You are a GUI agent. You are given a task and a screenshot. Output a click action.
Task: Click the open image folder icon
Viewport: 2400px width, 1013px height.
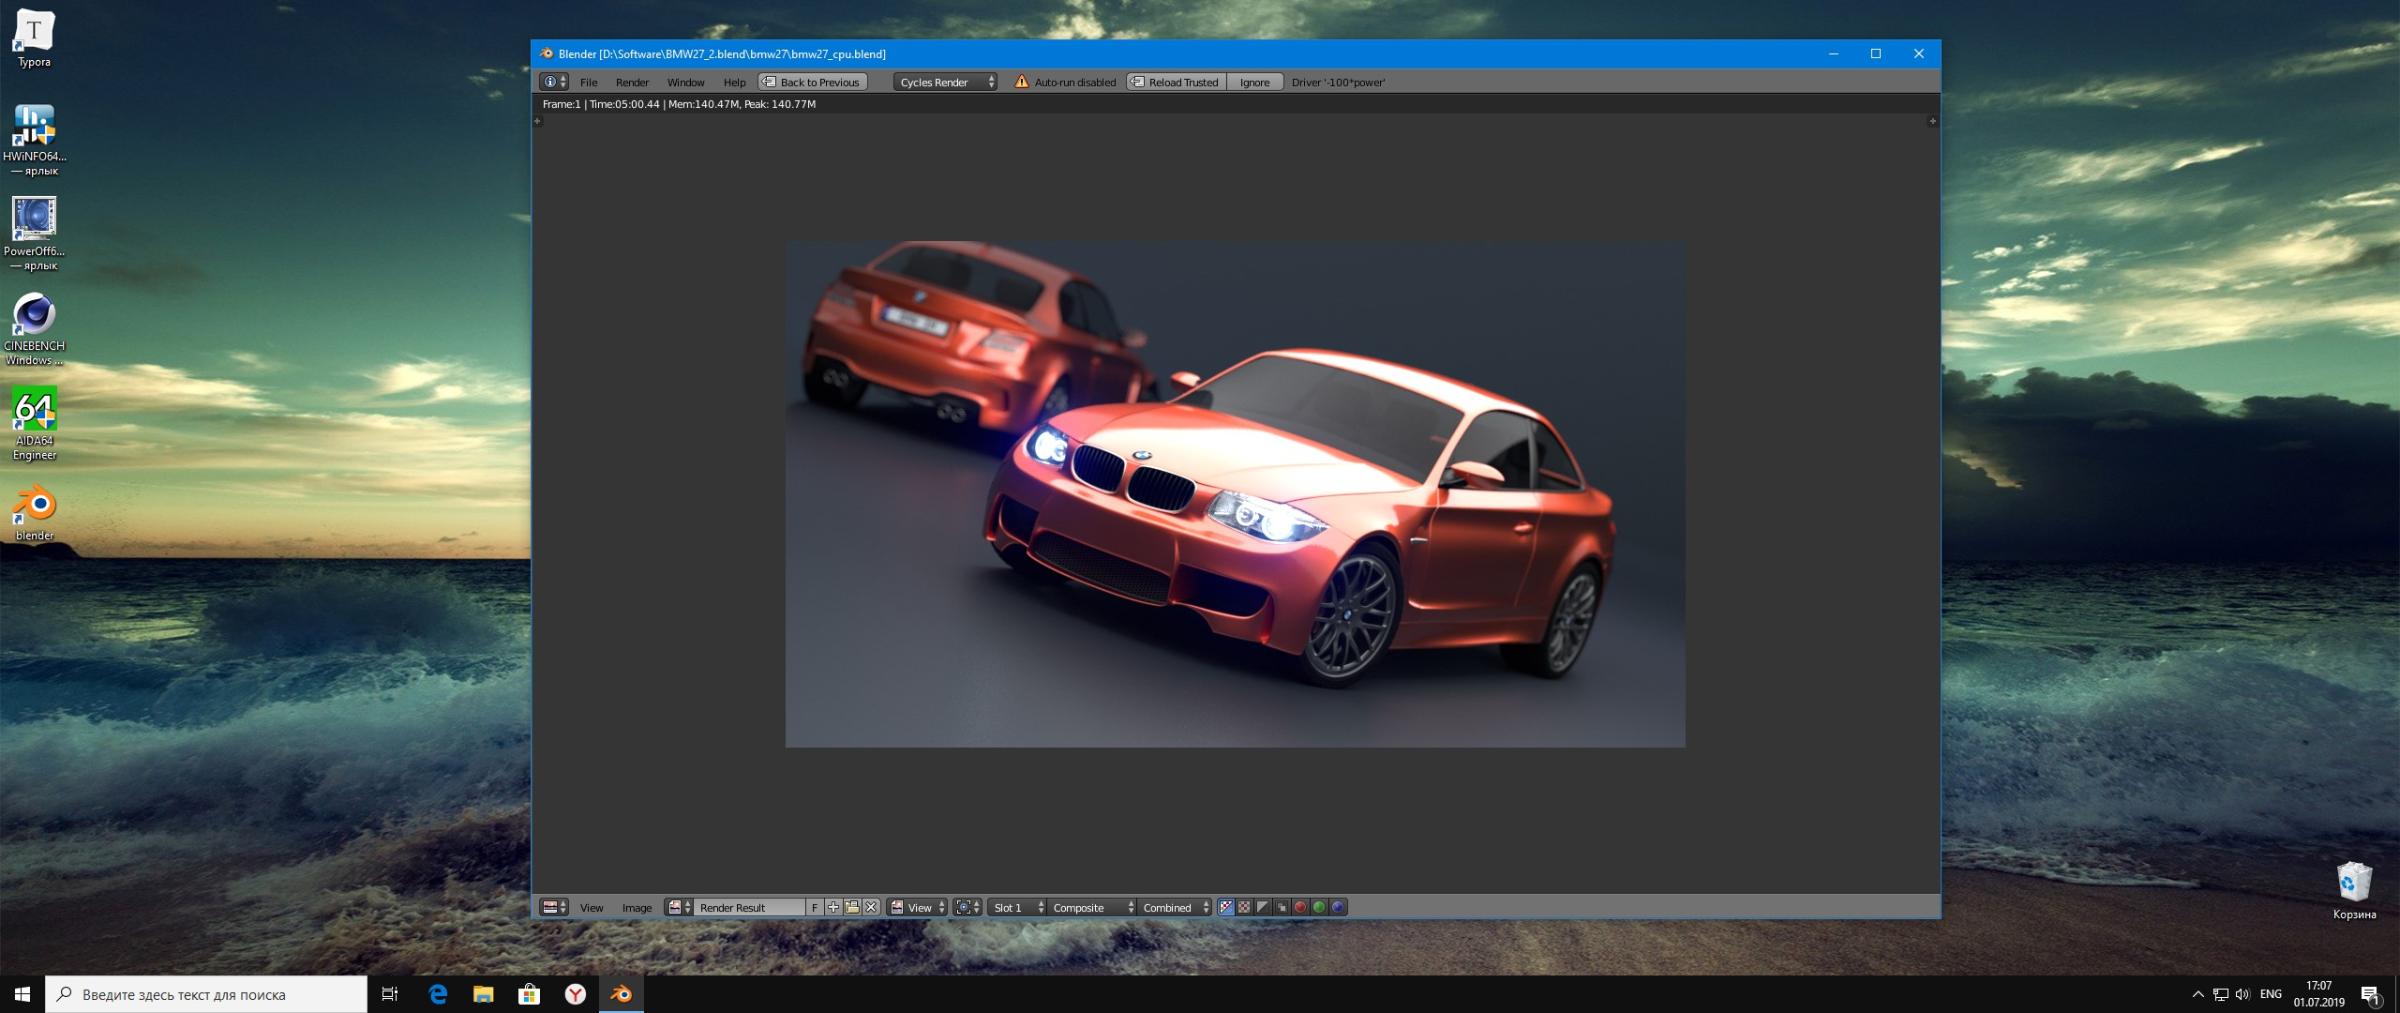tap(852, 907)
